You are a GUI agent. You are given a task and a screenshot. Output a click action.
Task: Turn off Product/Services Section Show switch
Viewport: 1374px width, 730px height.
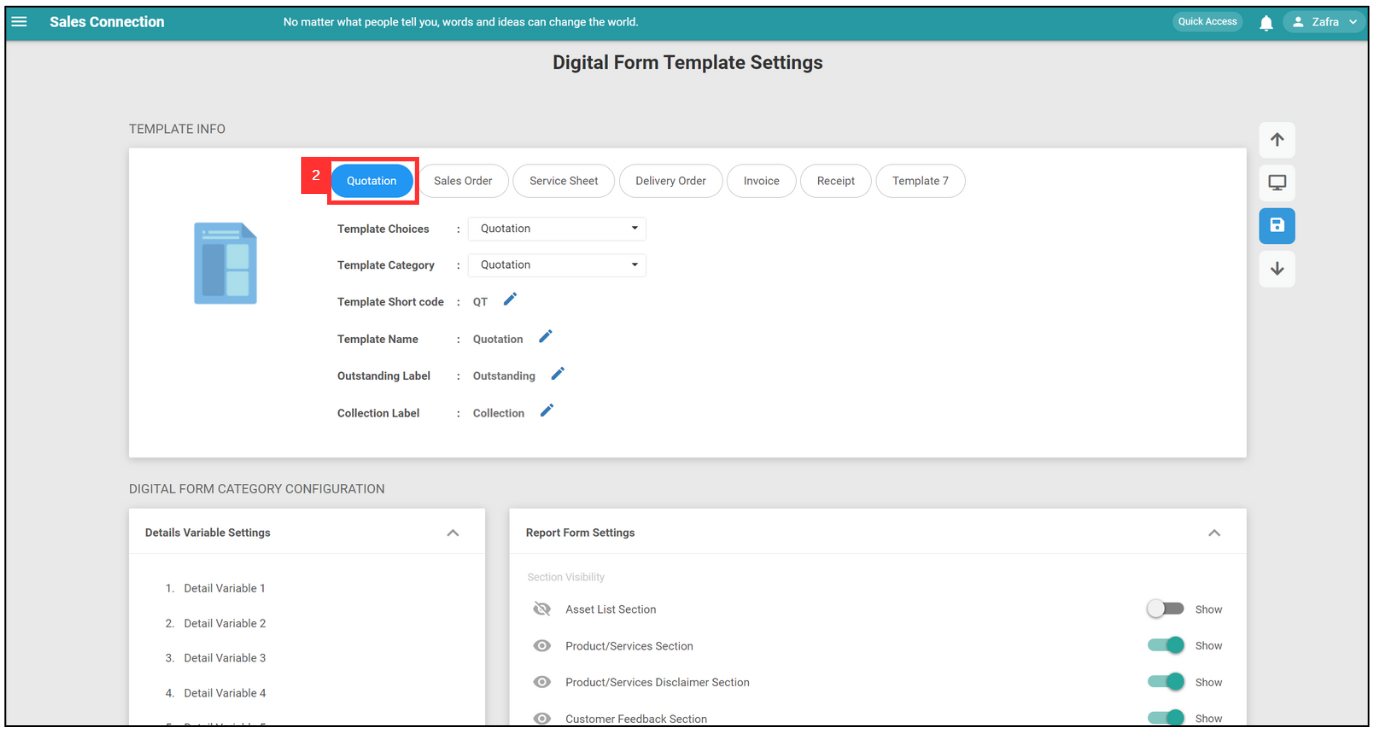click(1165, 645)
